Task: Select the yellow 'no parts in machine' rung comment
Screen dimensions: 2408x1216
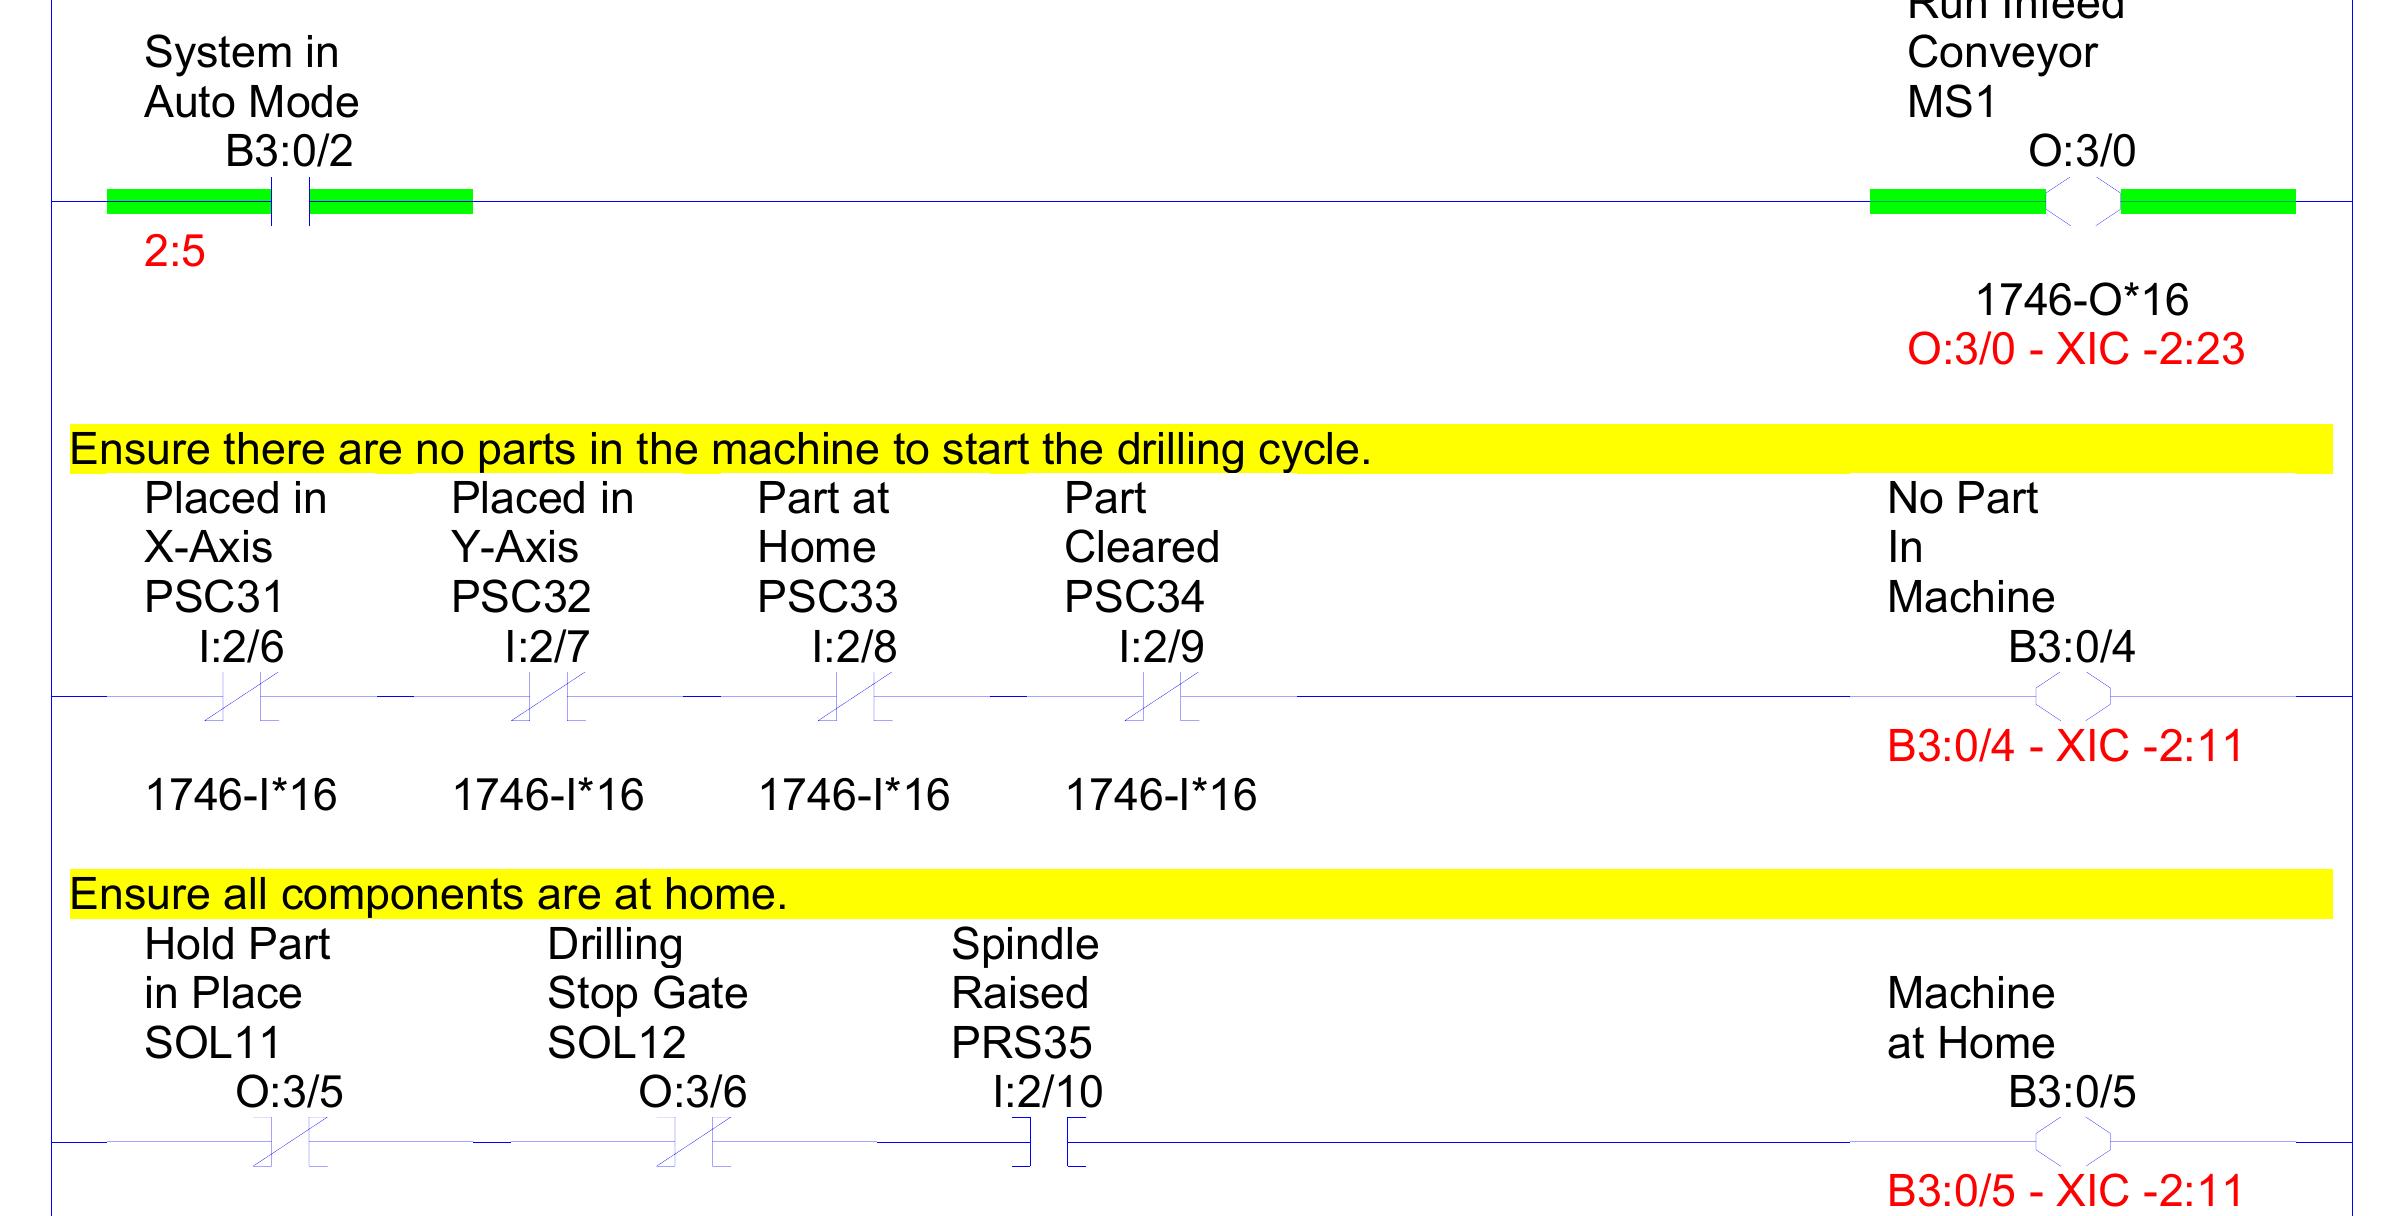Action: [x=720, y=450]
